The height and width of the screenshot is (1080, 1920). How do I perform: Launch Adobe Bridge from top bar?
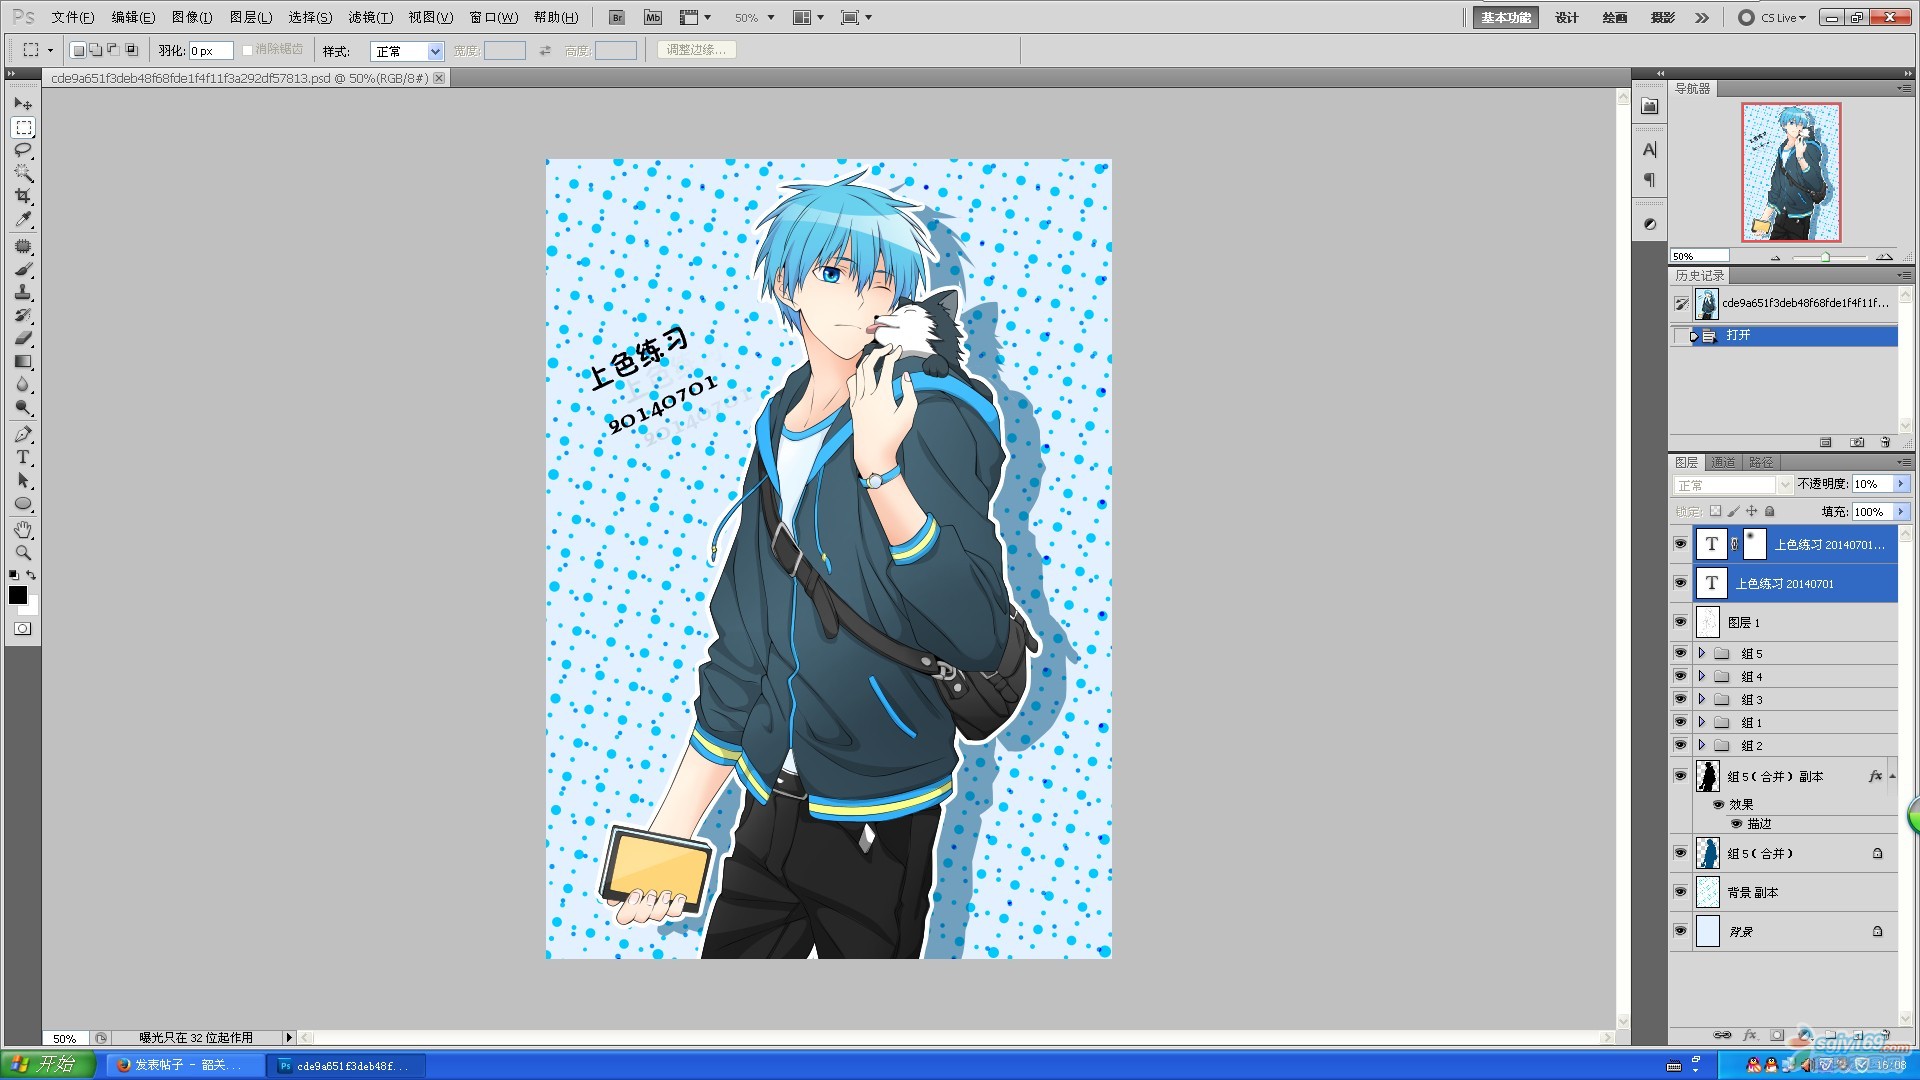pos(617,18)
